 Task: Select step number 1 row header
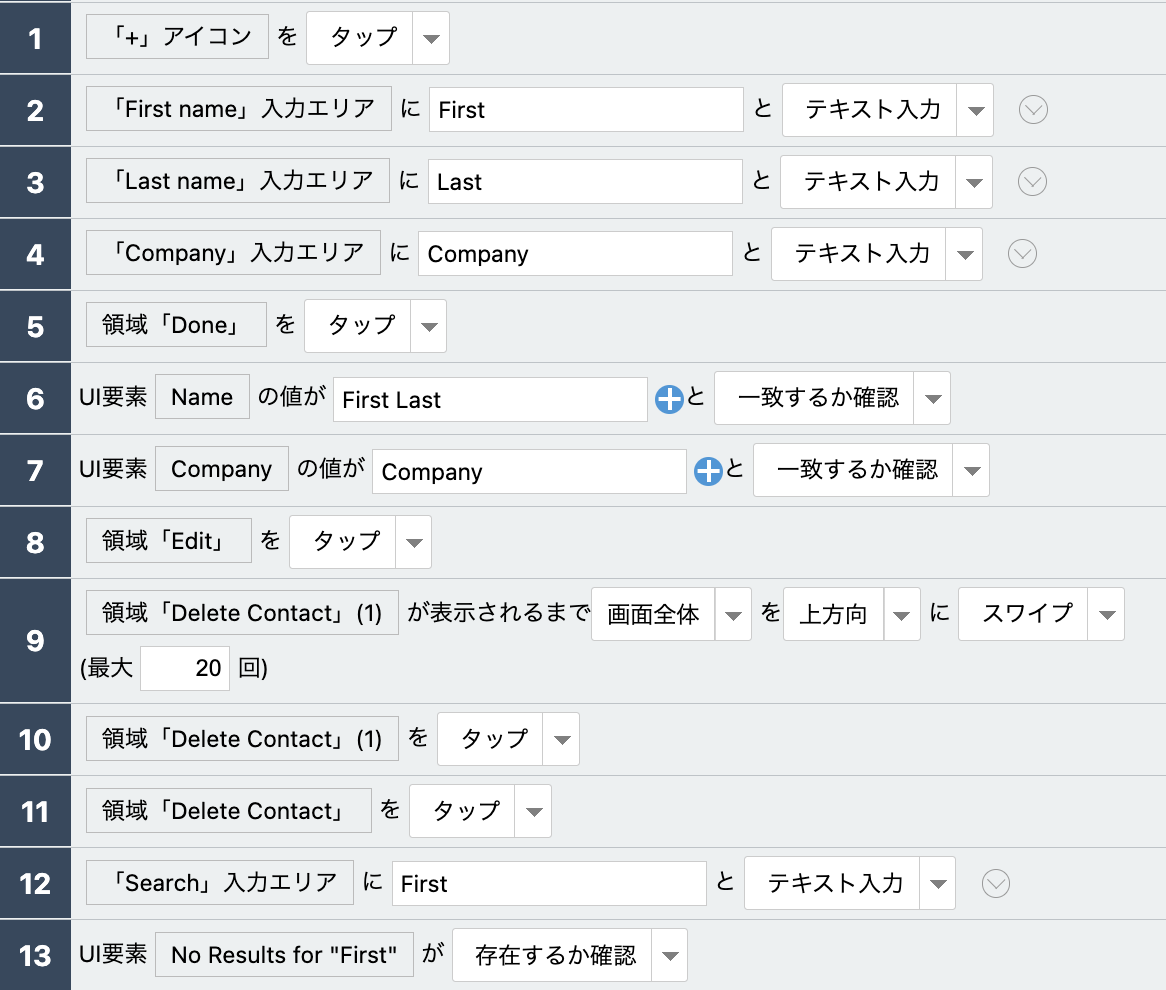point(35,38)
